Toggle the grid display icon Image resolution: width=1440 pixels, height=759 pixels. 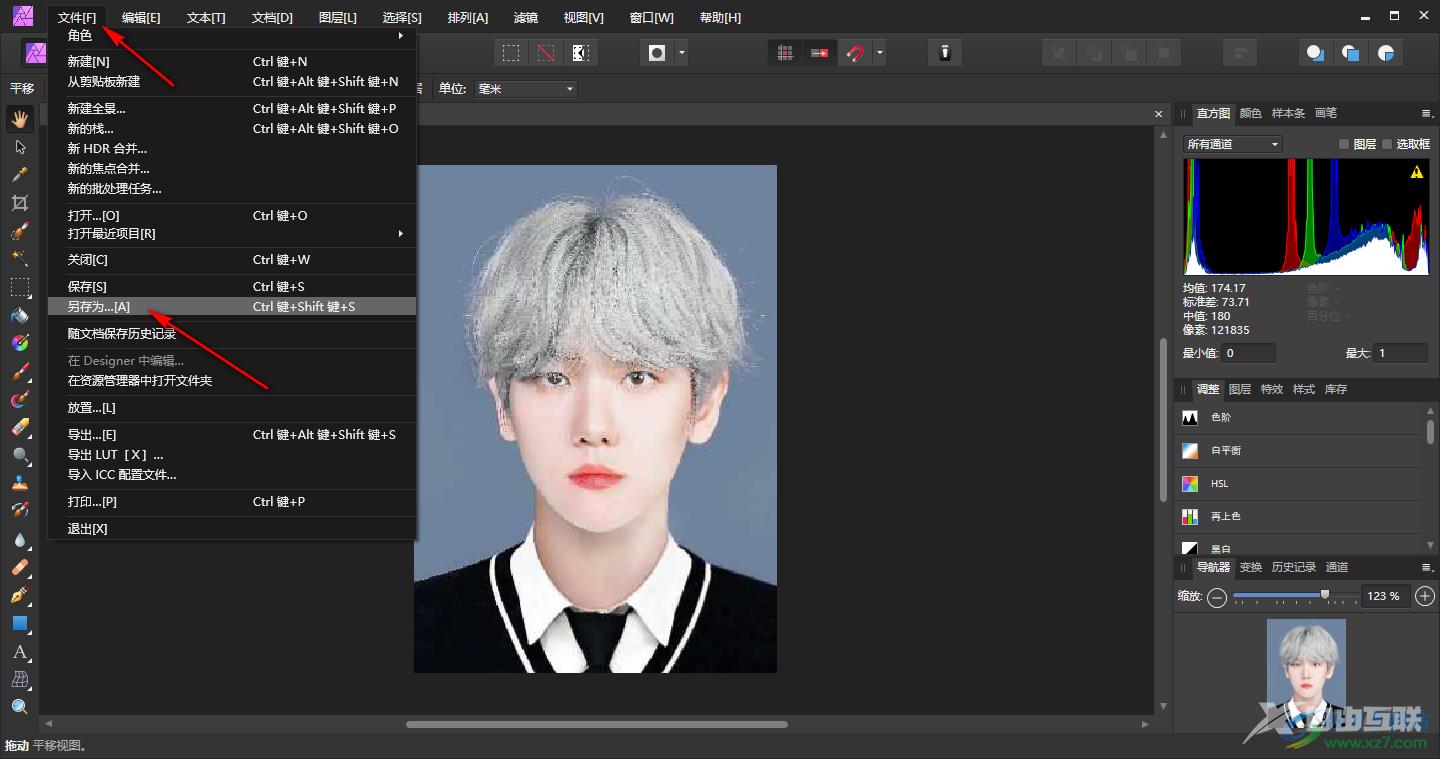785,53
